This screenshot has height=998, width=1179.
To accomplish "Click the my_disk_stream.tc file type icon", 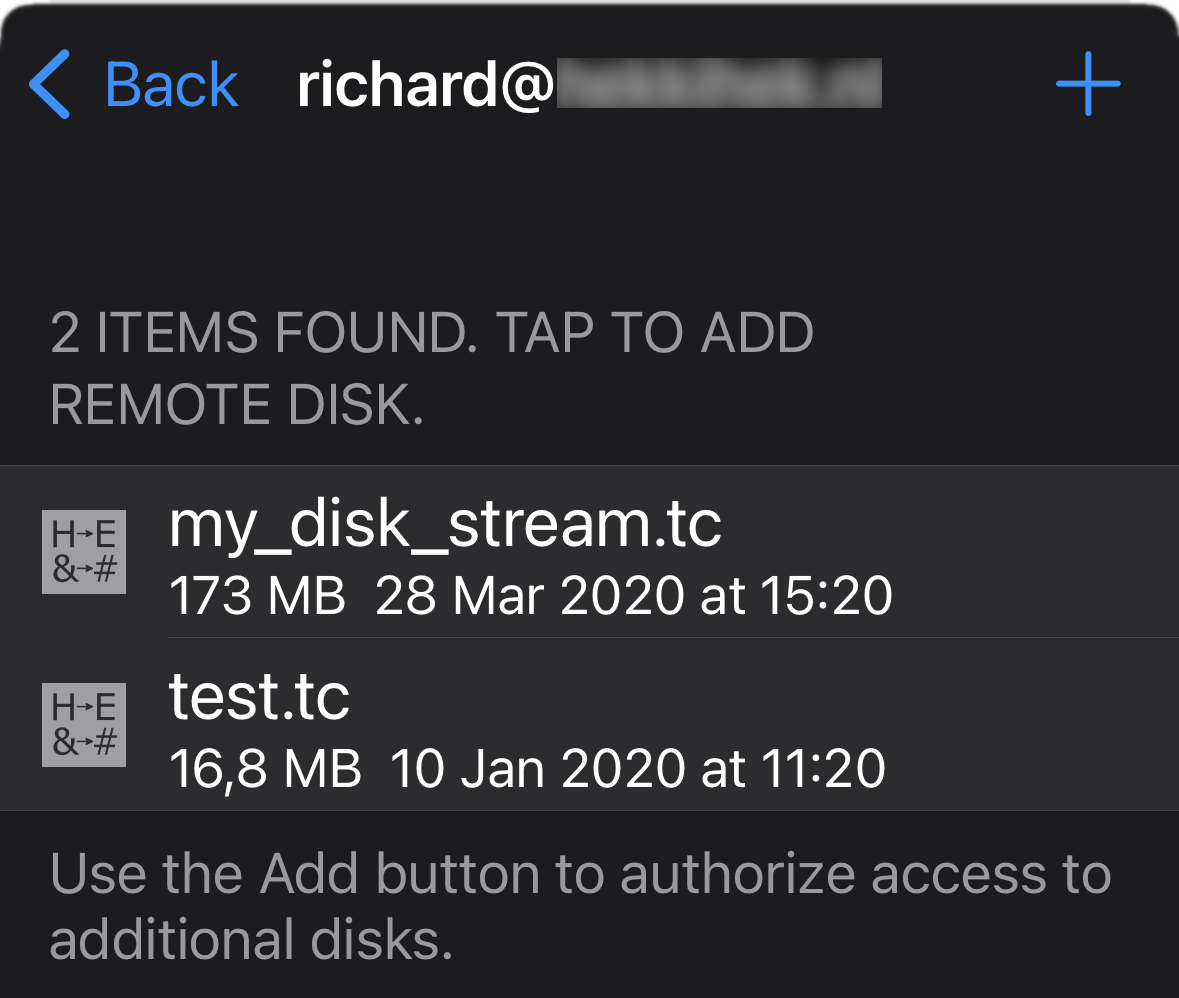I will [x=84, y=552].
